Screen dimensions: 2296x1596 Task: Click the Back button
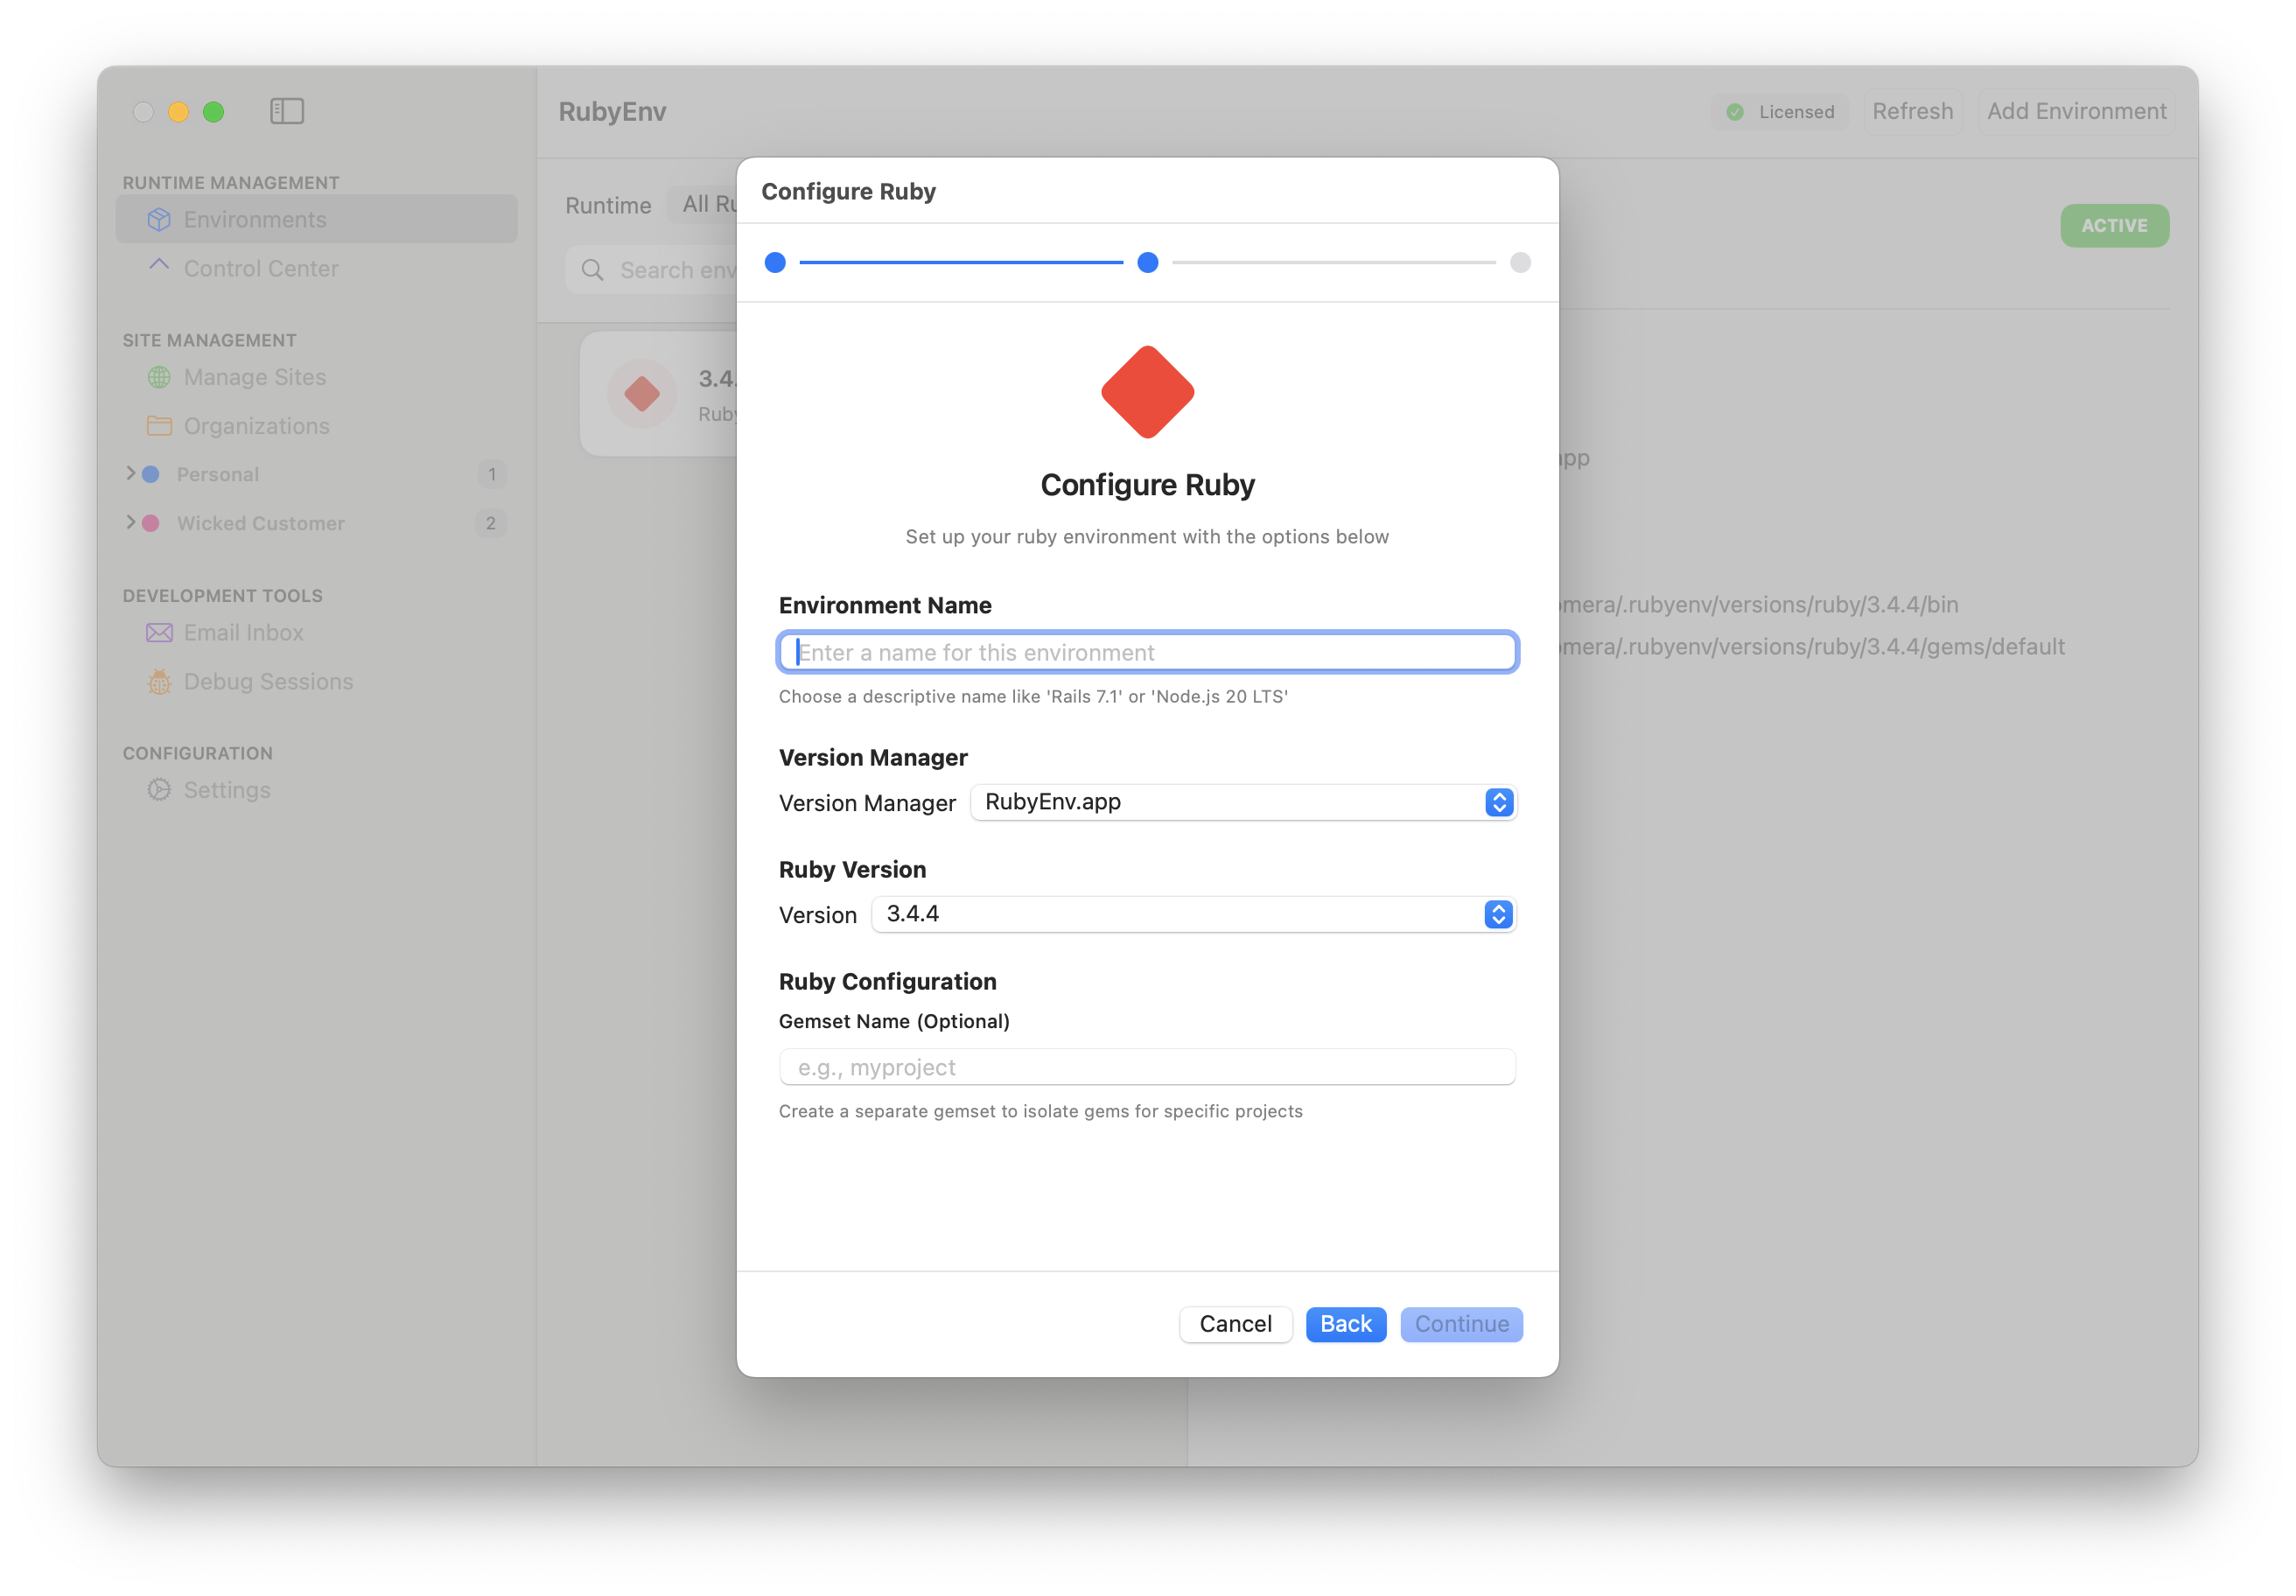1346,1324
